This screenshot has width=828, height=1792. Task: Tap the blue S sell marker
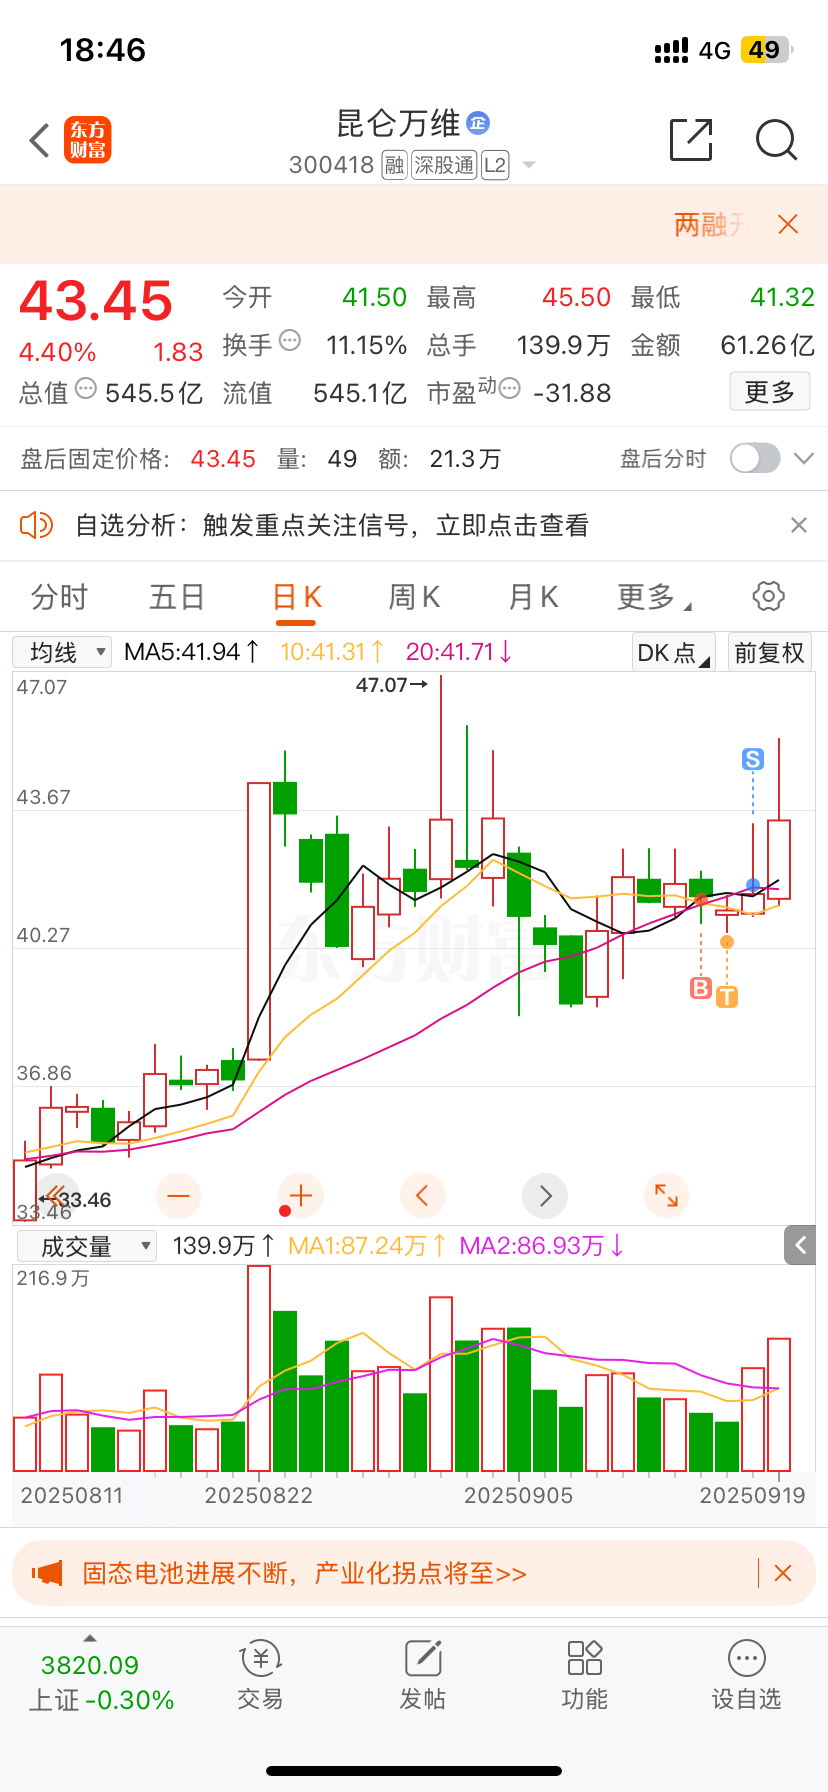tap(753, 759)
